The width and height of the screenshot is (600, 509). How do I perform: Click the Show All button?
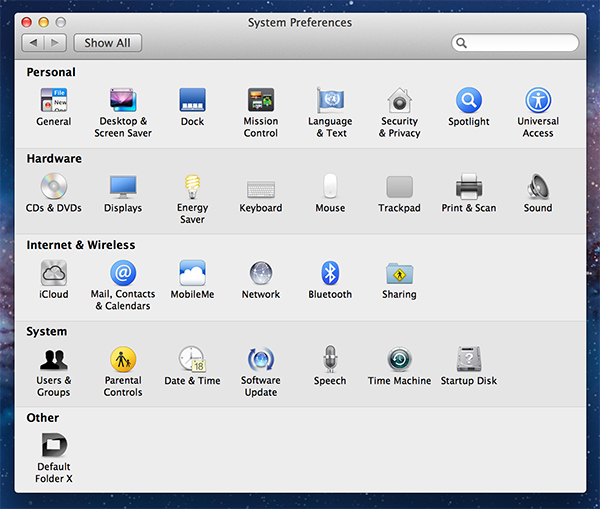click(108, 43)
